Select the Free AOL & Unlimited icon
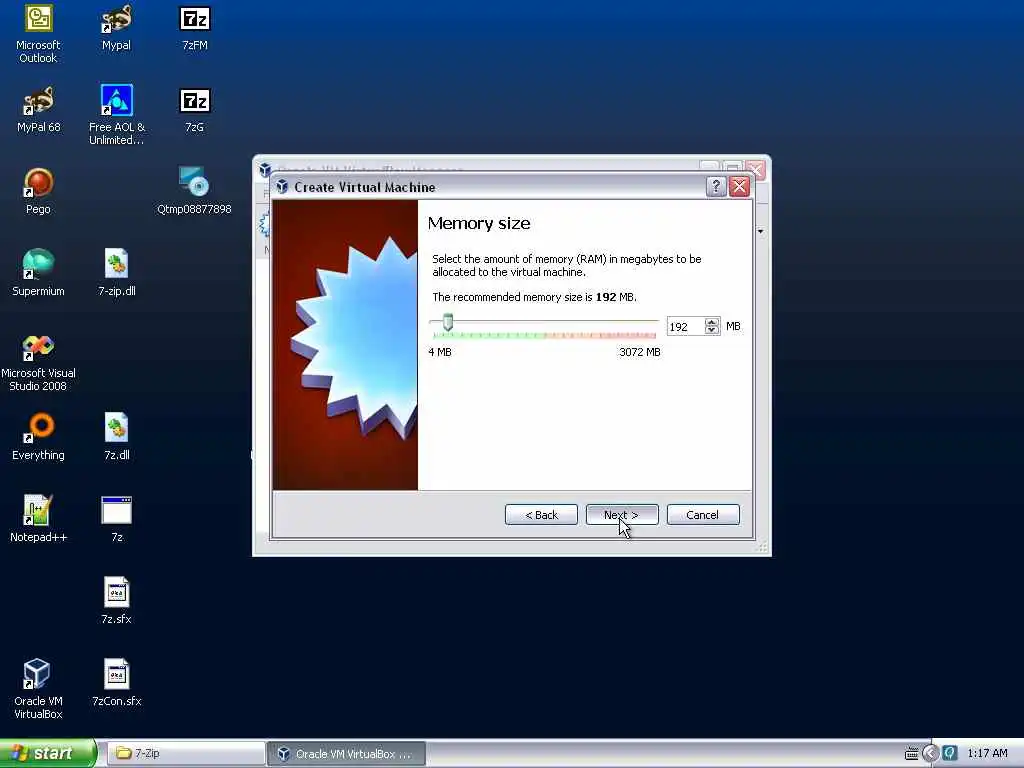The width and height of the screenshot is (1024, 768). pos(116,116)
